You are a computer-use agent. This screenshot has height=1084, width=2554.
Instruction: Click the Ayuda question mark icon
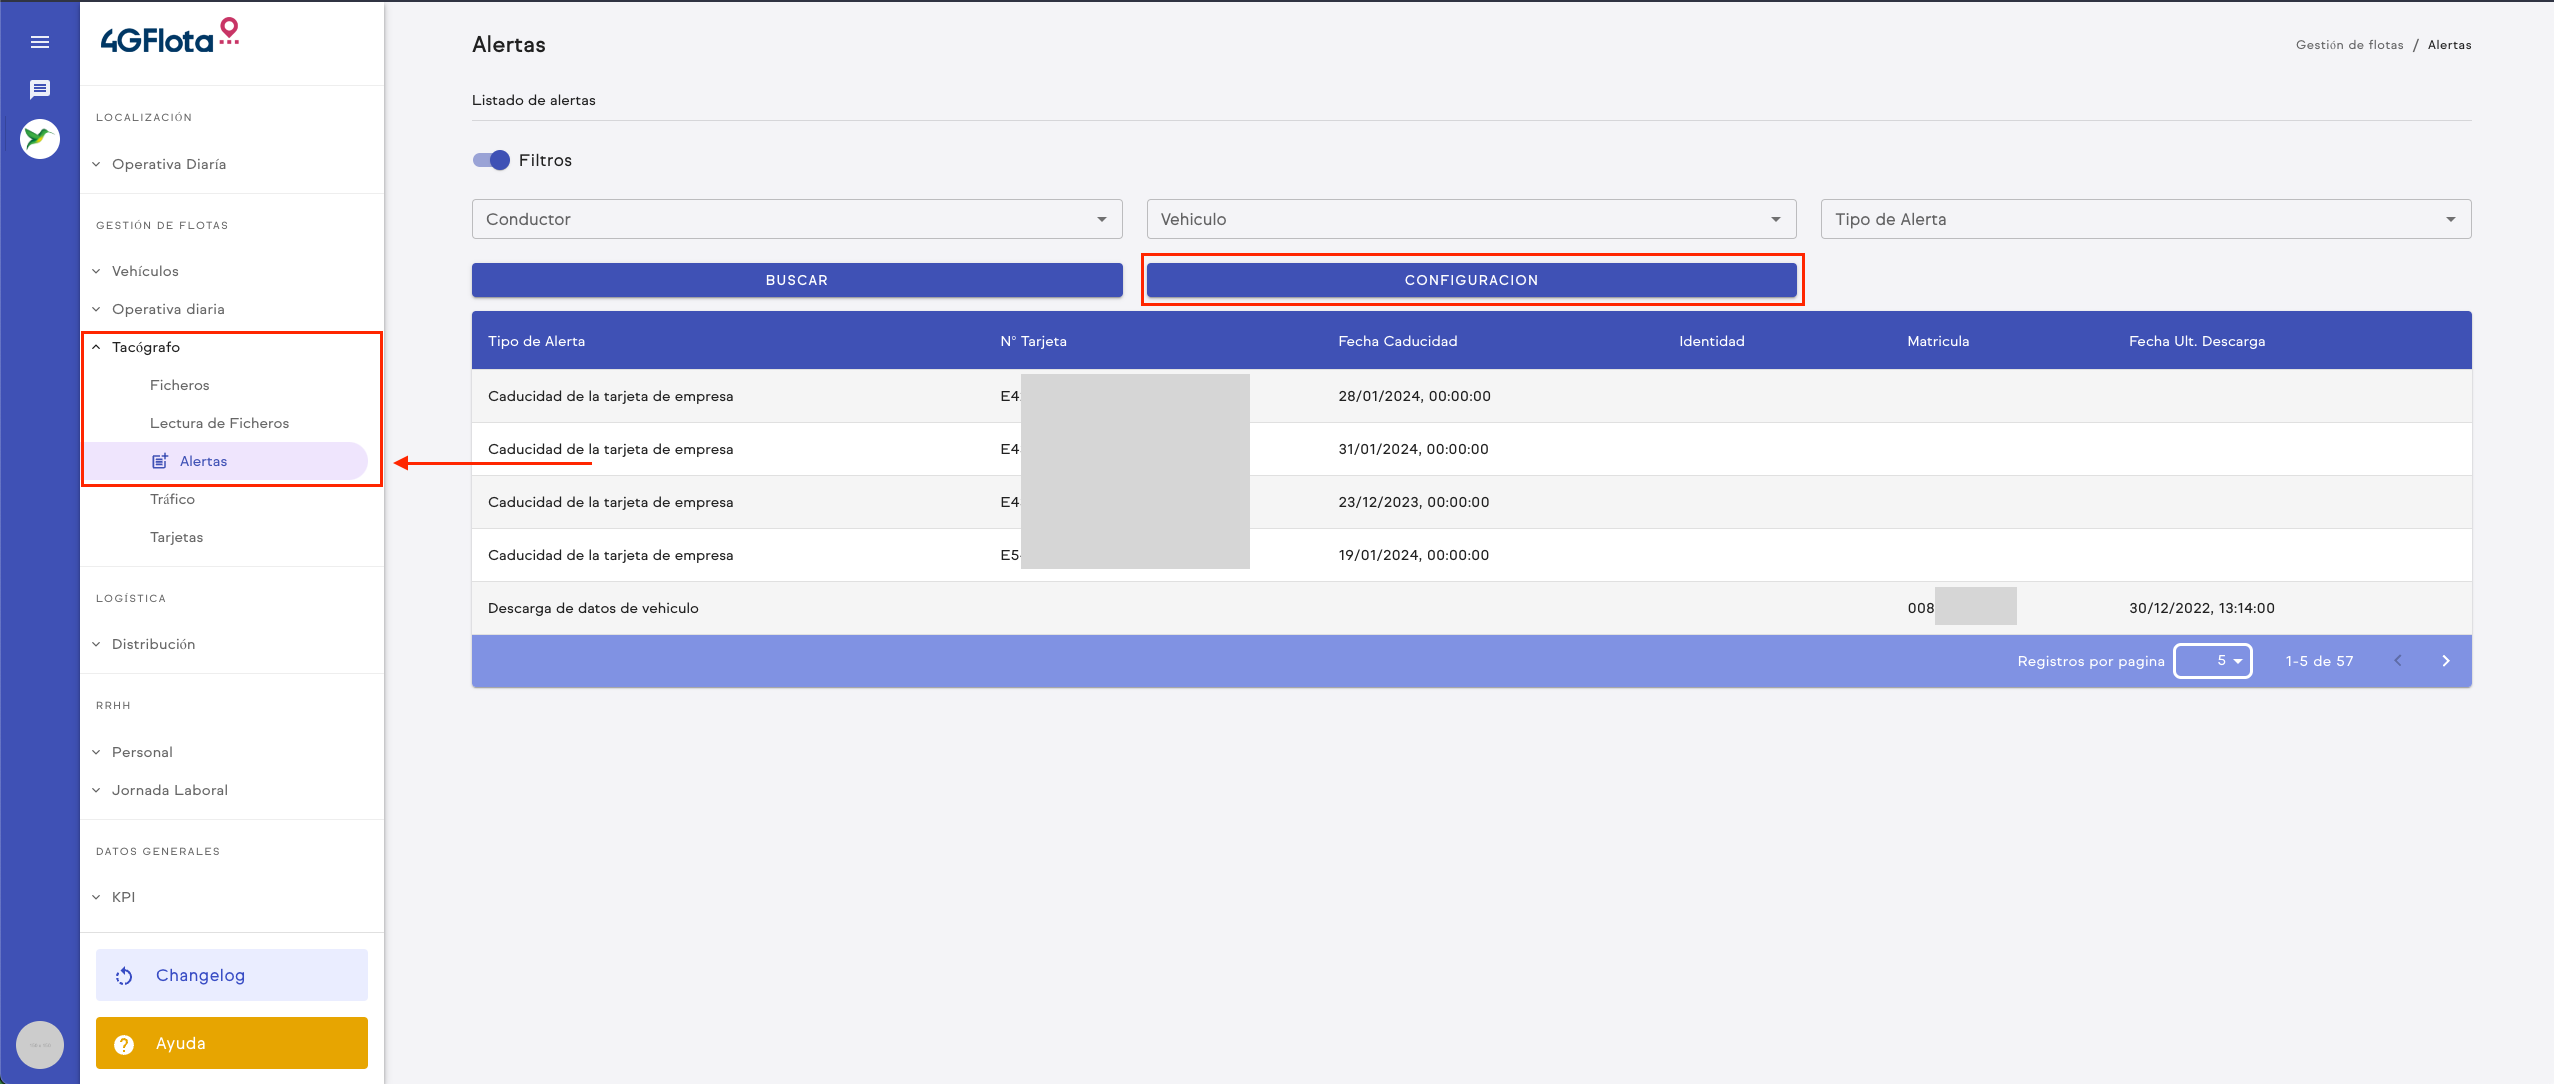click(x=124, y=1044)
